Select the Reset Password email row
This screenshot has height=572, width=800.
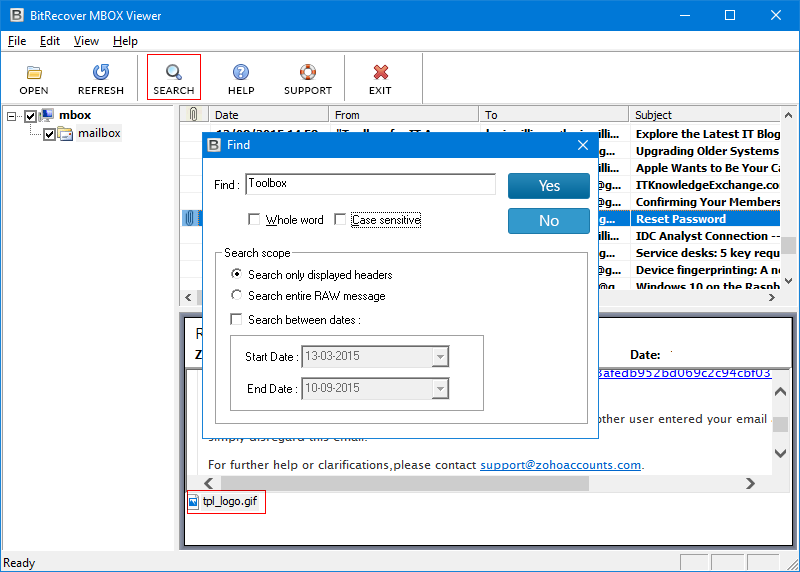(x=705, y=219)
